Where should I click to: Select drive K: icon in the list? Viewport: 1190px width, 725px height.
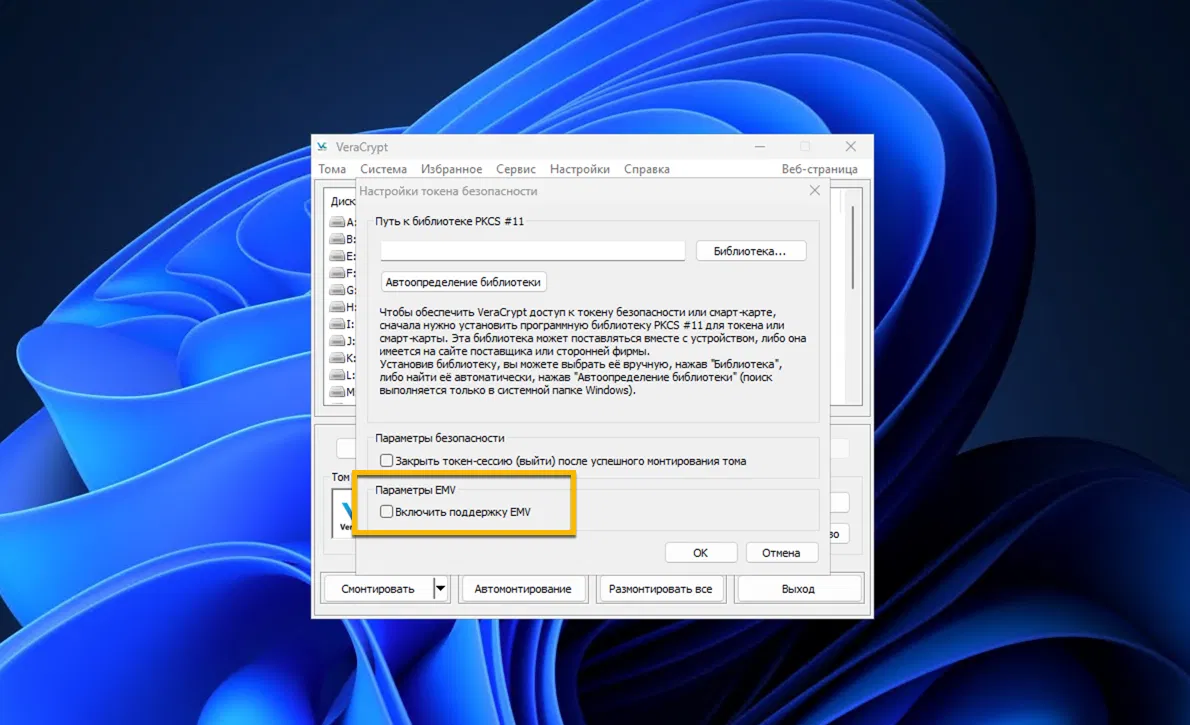coord(337,358)
